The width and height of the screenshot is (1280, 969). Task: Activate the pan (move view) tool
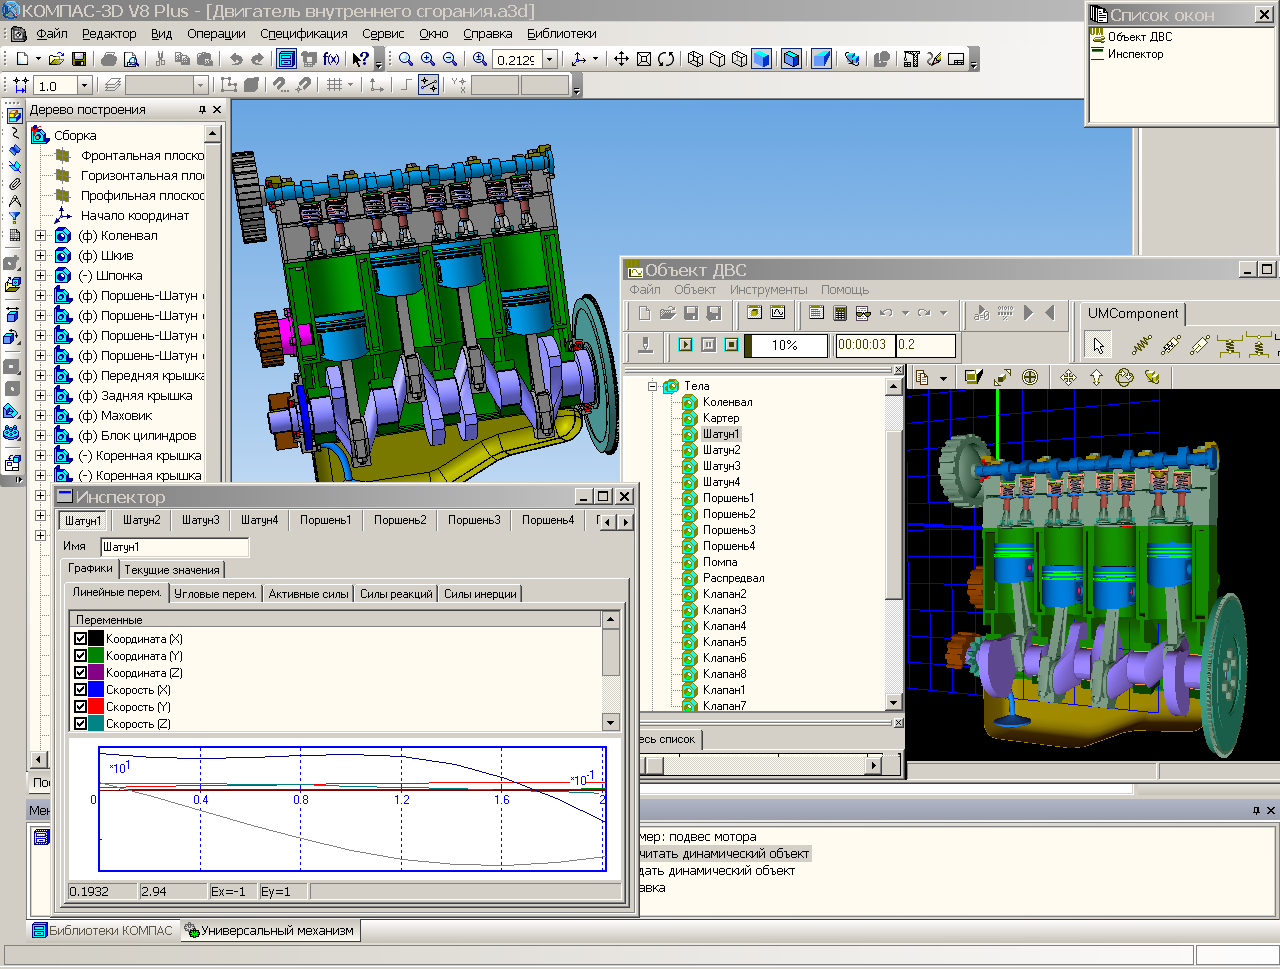pyautogui.click(x=621, y=59)
